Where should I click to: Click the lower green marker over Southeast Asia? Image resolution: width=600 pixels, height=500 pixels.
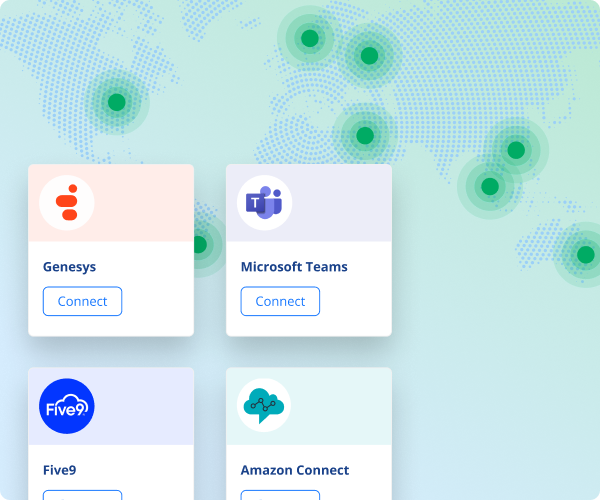click(x=490, y=186)
